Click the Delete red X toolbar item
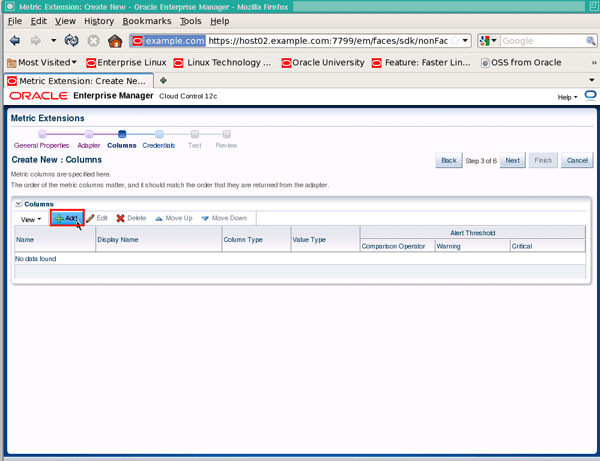The width and height of the screenshot is (600, 461). coord(131,218)
